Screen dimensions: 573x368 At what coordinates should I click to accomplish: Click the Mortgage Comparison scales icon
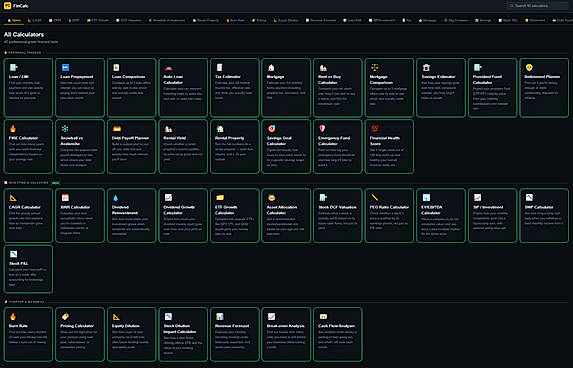[375, 68]
